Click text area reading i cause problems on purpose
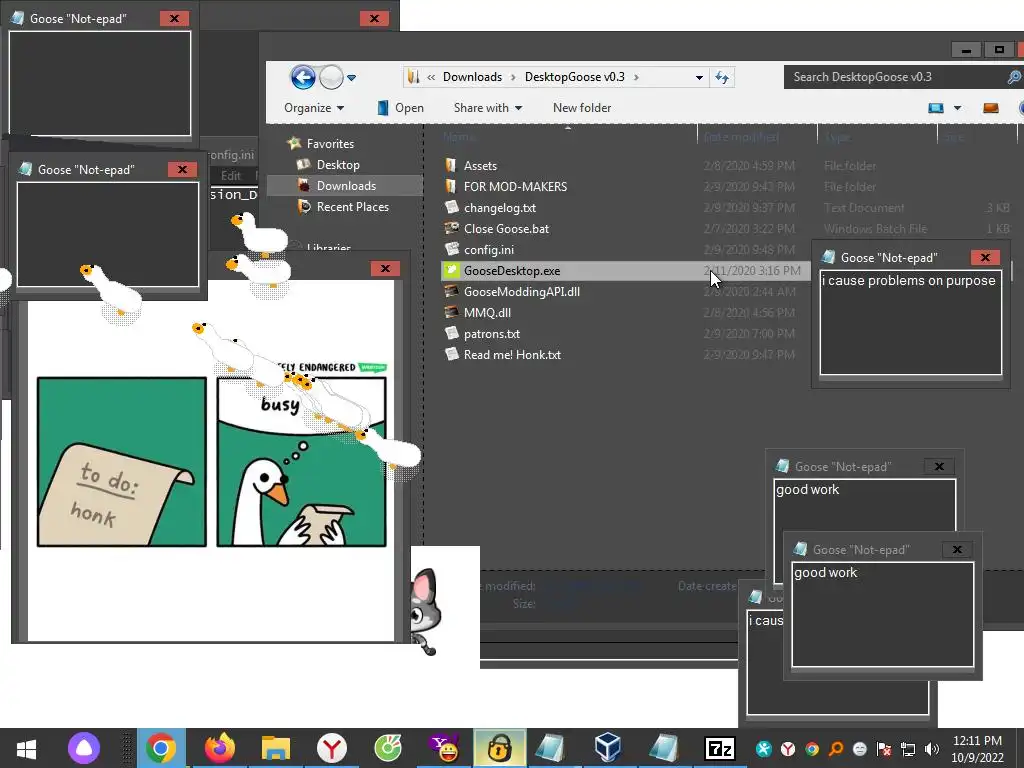Image resolution: width=1024 pixels, height=768 pixels. coord(911,323)
